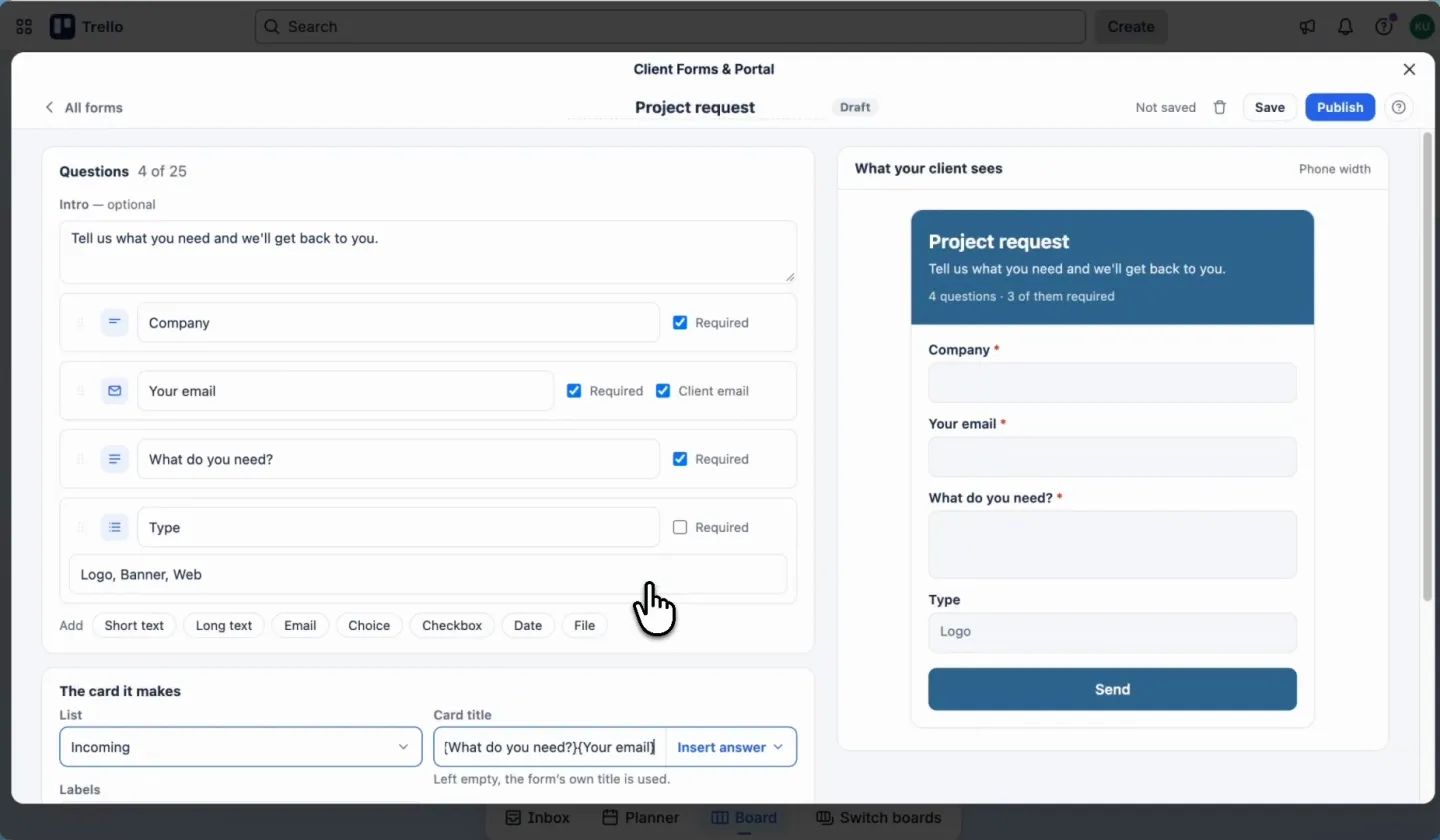1440x840 pixels.
Task: Open the notifications bell icon
Action: click(x=1345, y=27)
